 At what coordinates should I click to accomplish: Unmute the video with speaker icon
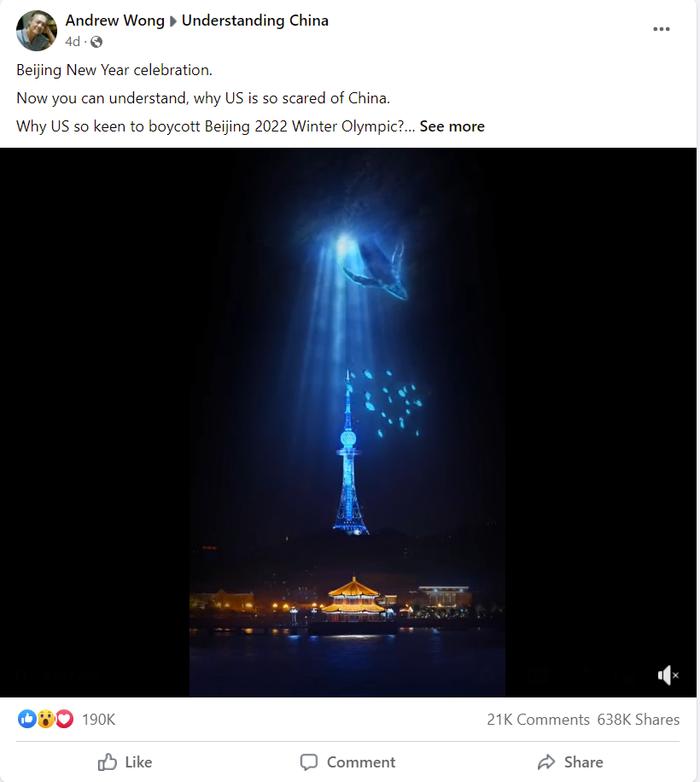pos(668,676)
